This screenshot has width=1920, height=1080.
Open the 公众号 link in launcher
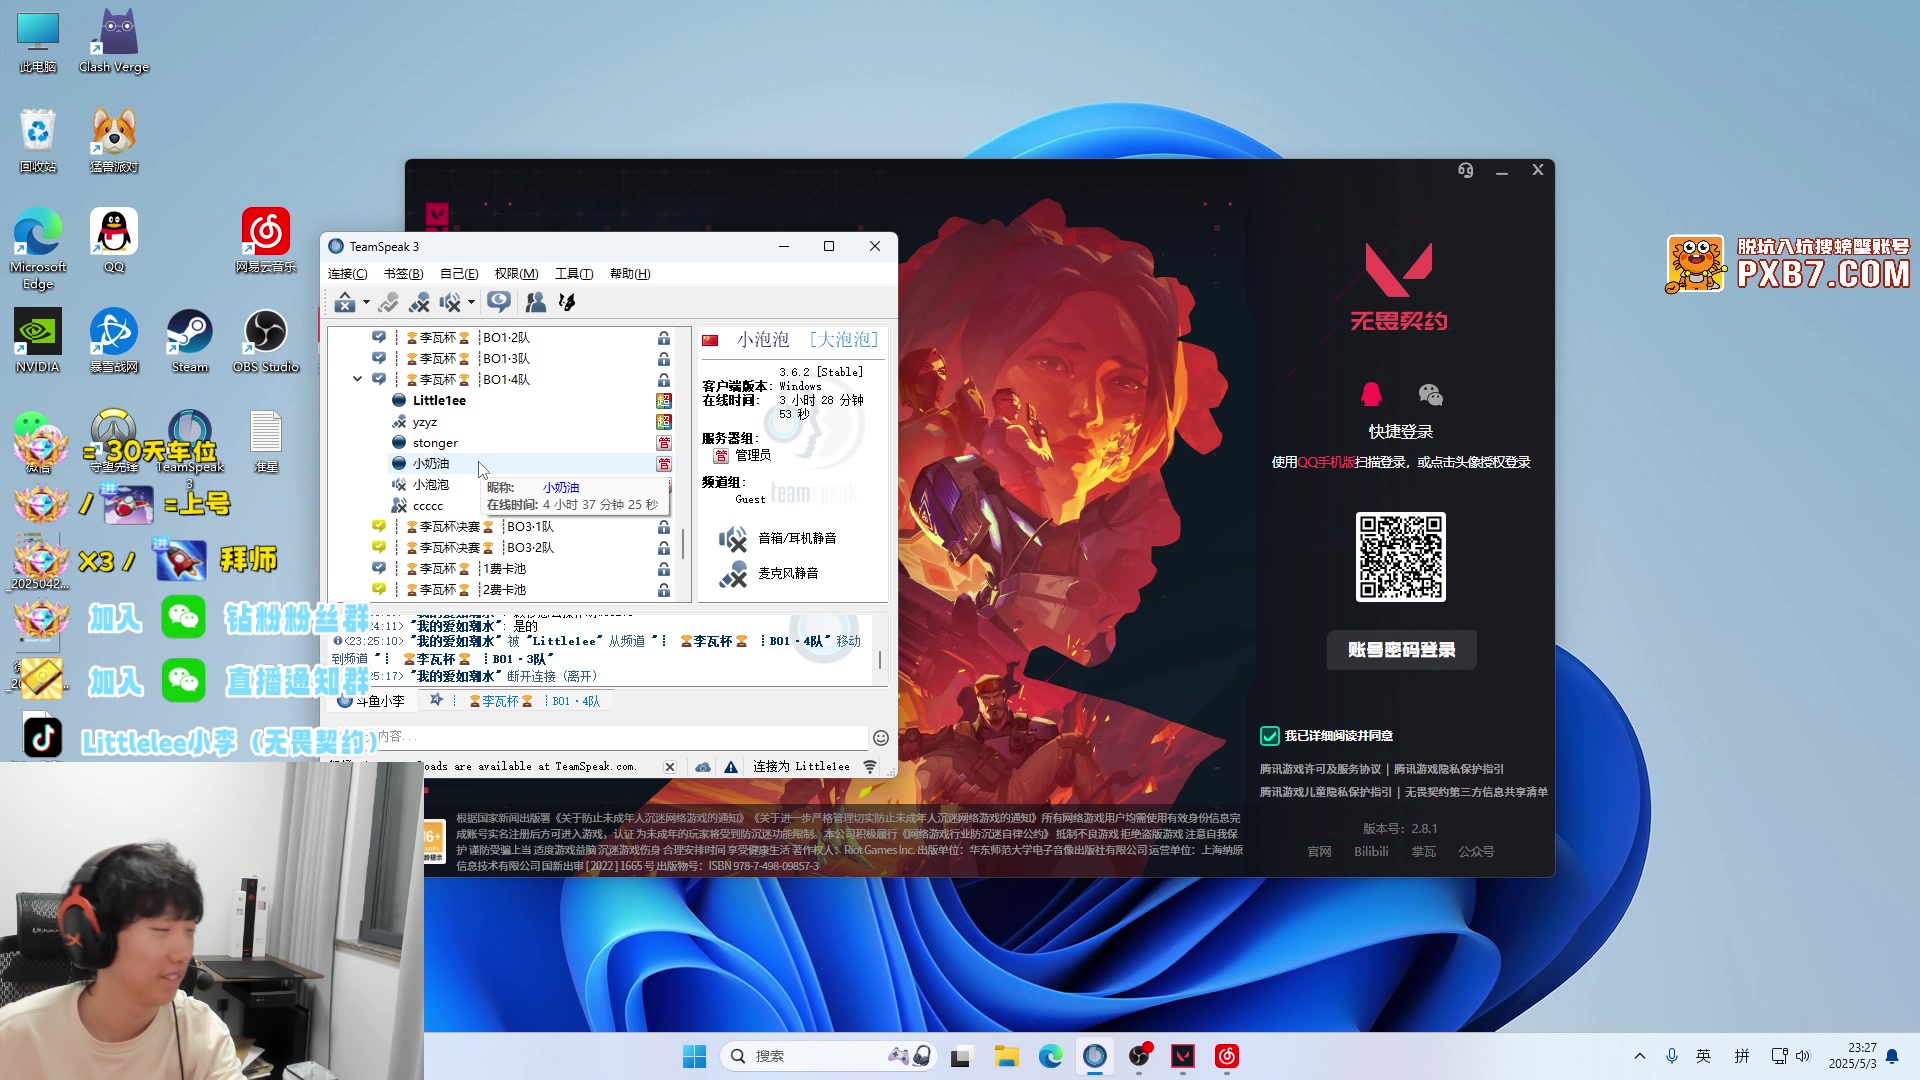pos(1476,852)
